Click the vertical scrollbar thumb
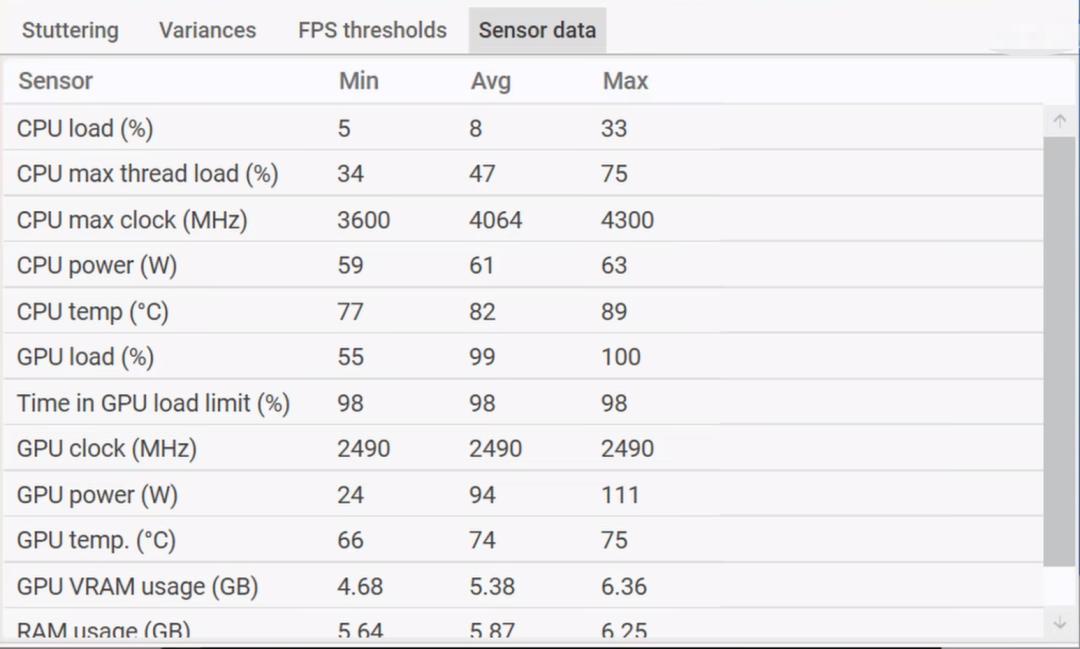The height and width of the screenshot is (649, 1080). [x=1059, y=350]
